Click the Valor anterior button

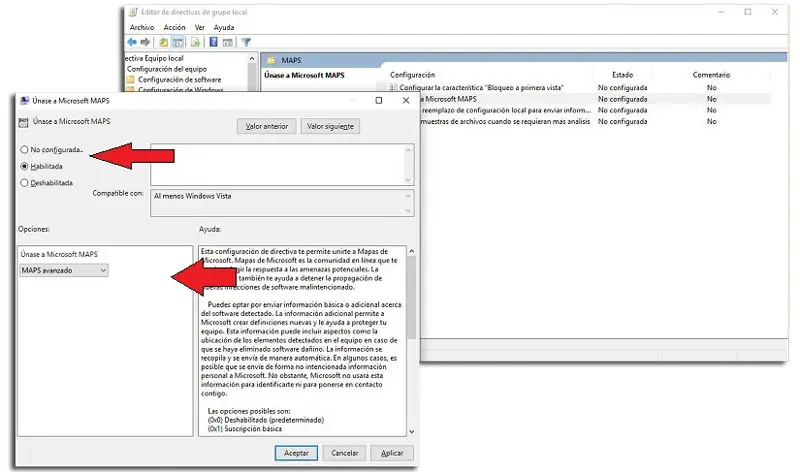point(266,127)
